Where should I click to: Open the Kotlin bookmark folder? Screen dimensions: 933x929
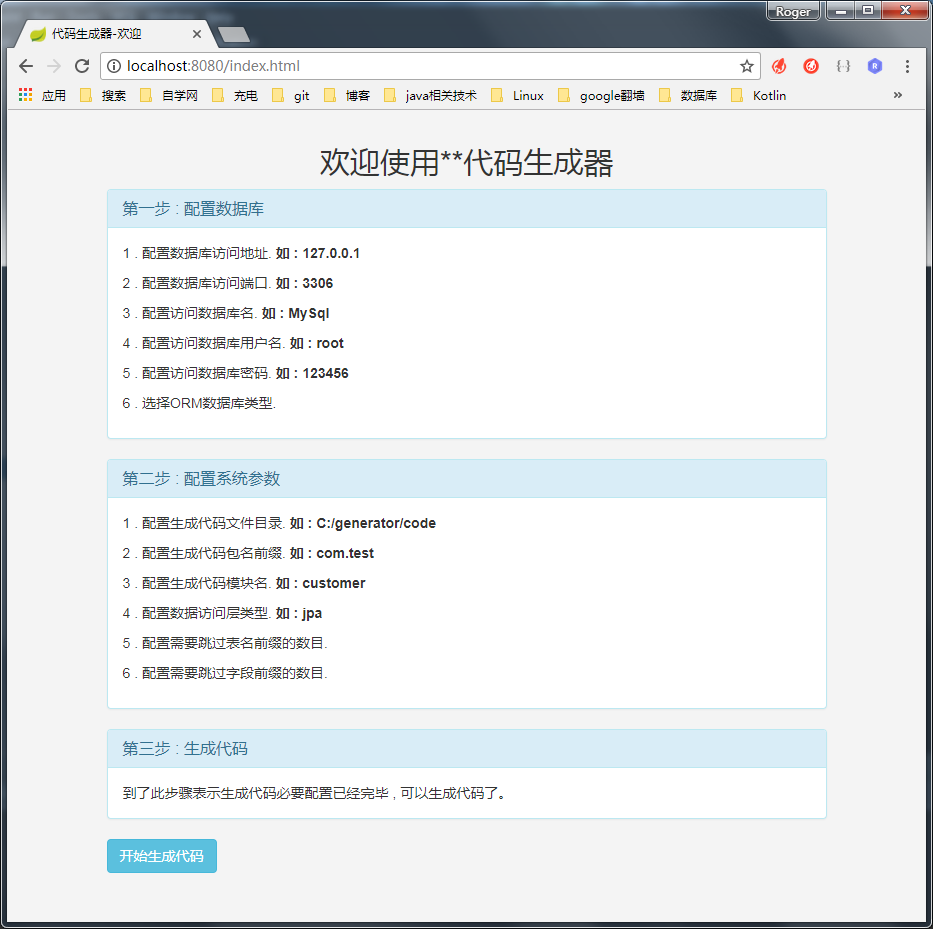759,95
